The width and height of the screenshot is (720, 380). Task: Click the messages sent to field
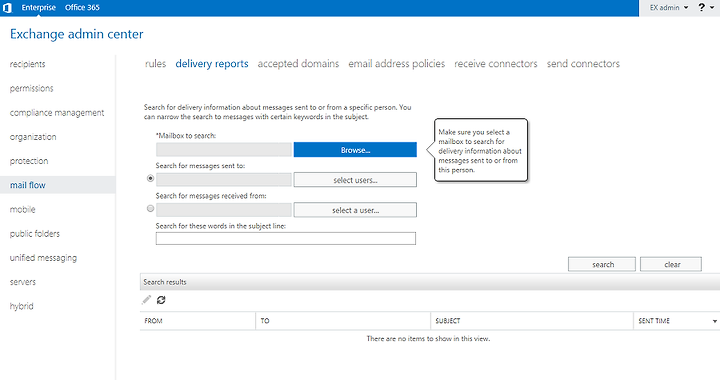coord(224,180)
